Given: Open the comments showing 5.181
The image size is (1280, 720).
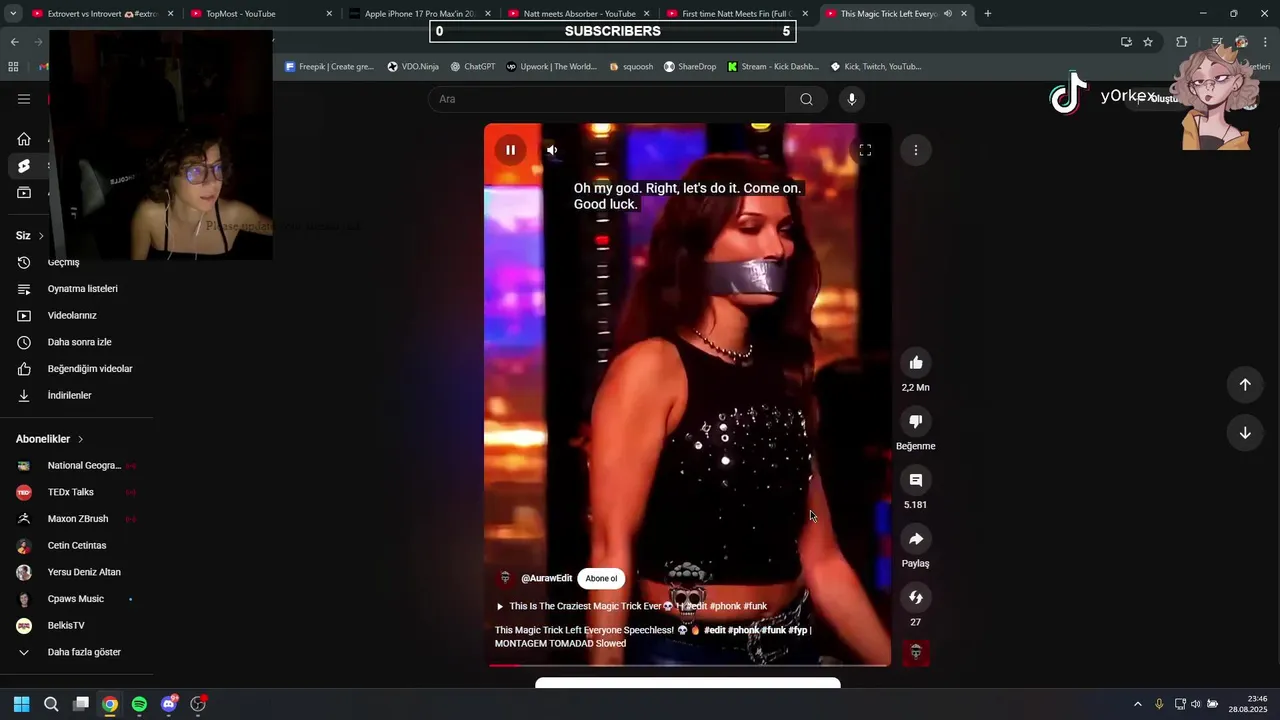Looking at the screenshot, I should pyautogui.click(x=915, y=480).
